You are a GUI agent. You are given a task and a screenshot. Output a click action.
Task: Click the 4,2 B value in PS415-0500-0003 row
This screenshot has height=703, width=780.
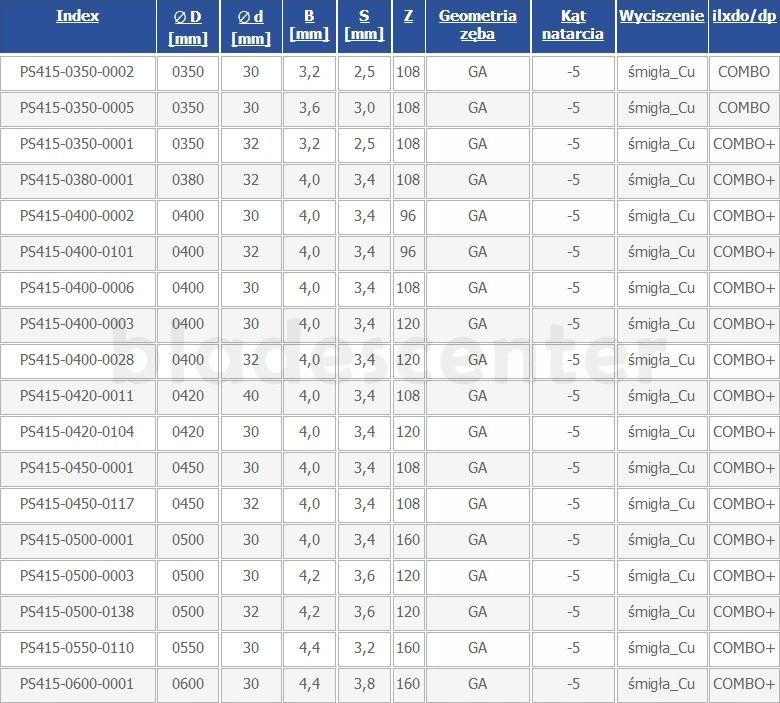309,576
